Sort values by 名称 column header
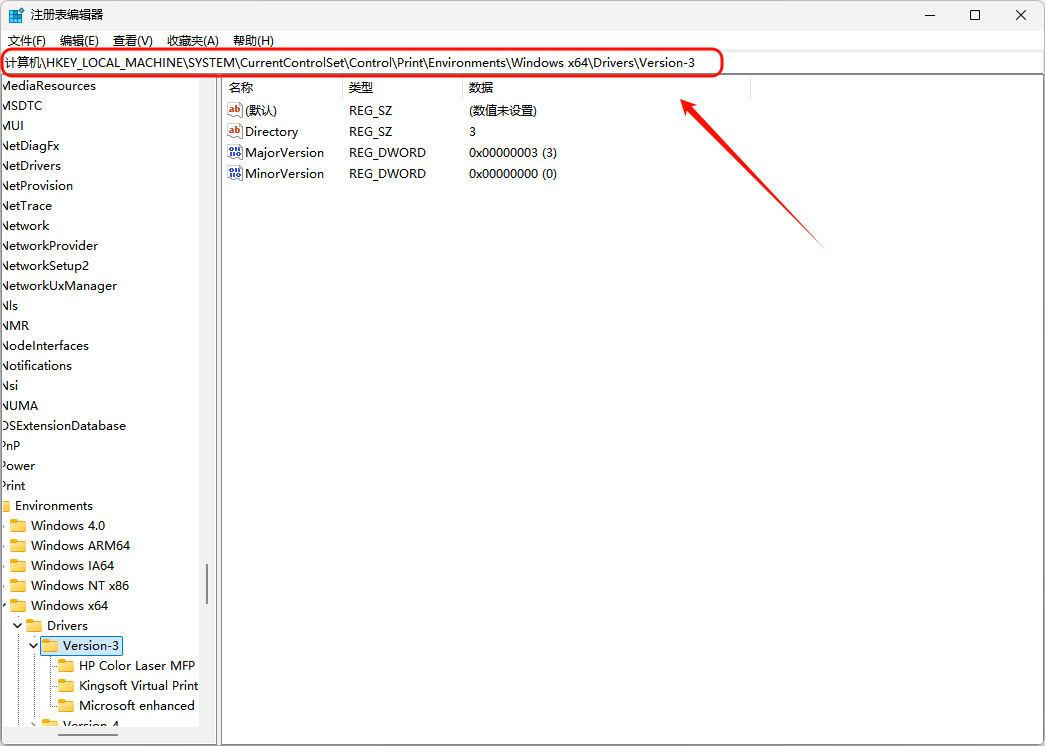The width and height of the screenshot is (1045, 746). [x=282, y=88]
